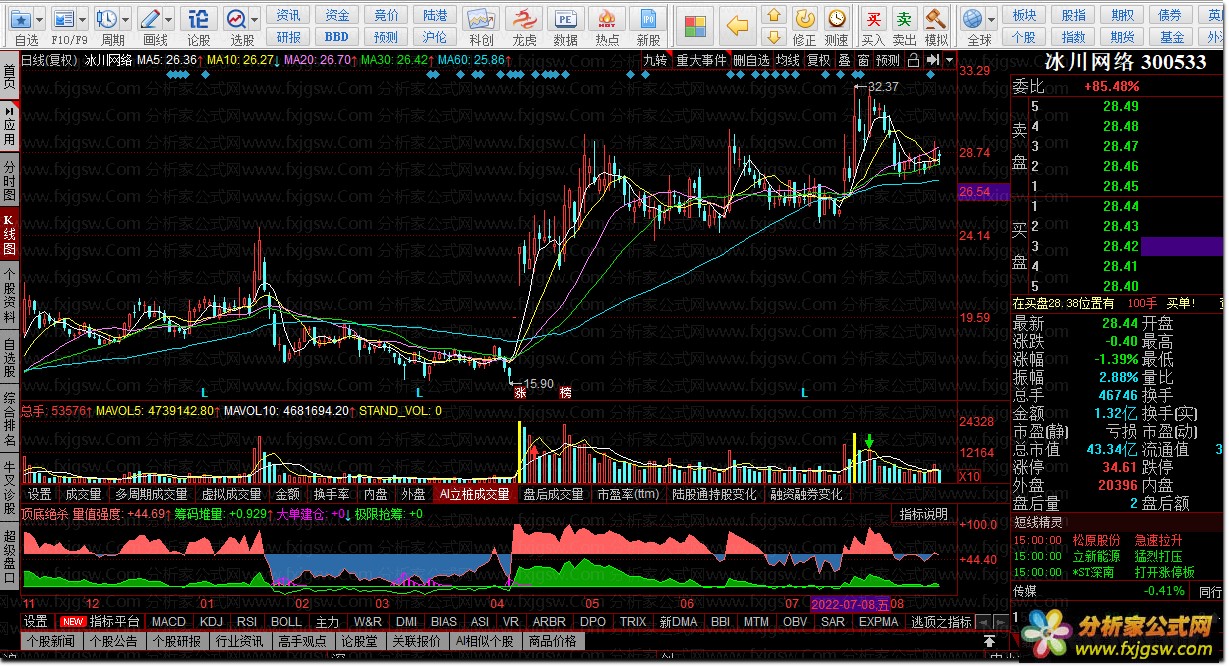
Task: Toggle the 叠 overlay option
Action: pyautogui.click(x=845, y=60)
